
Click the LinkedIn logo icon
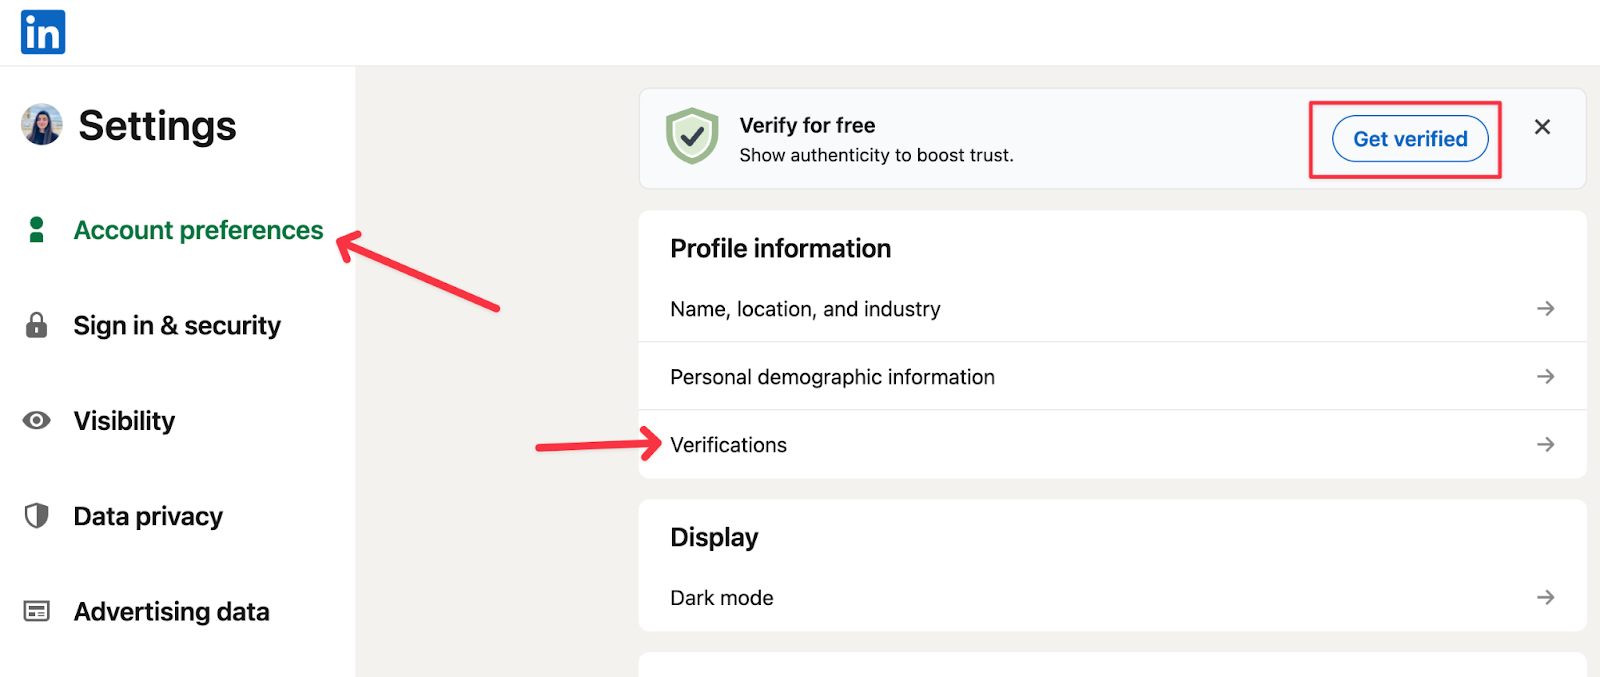42,31
